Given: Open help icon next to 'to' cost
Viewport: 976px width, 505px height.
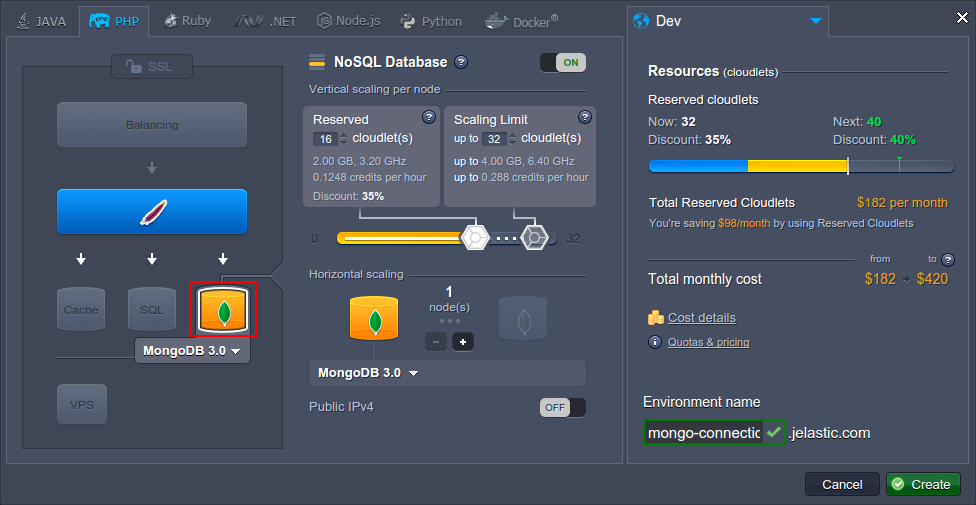Looking at the screenshot, I should 948,260.
